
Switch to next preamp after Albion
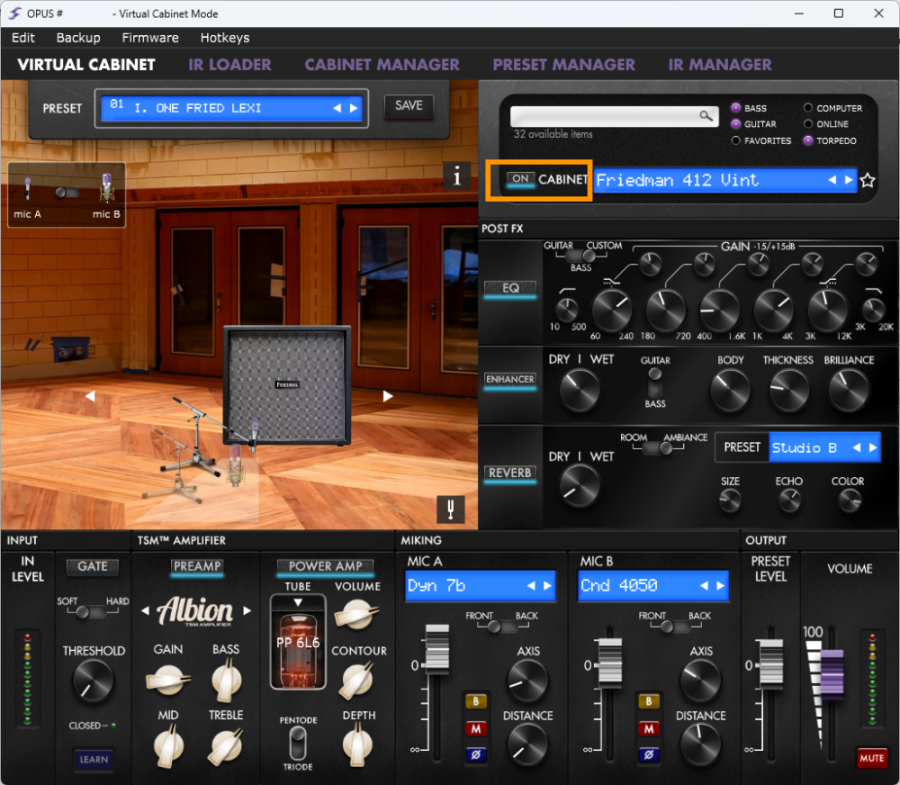click(247, 611)
